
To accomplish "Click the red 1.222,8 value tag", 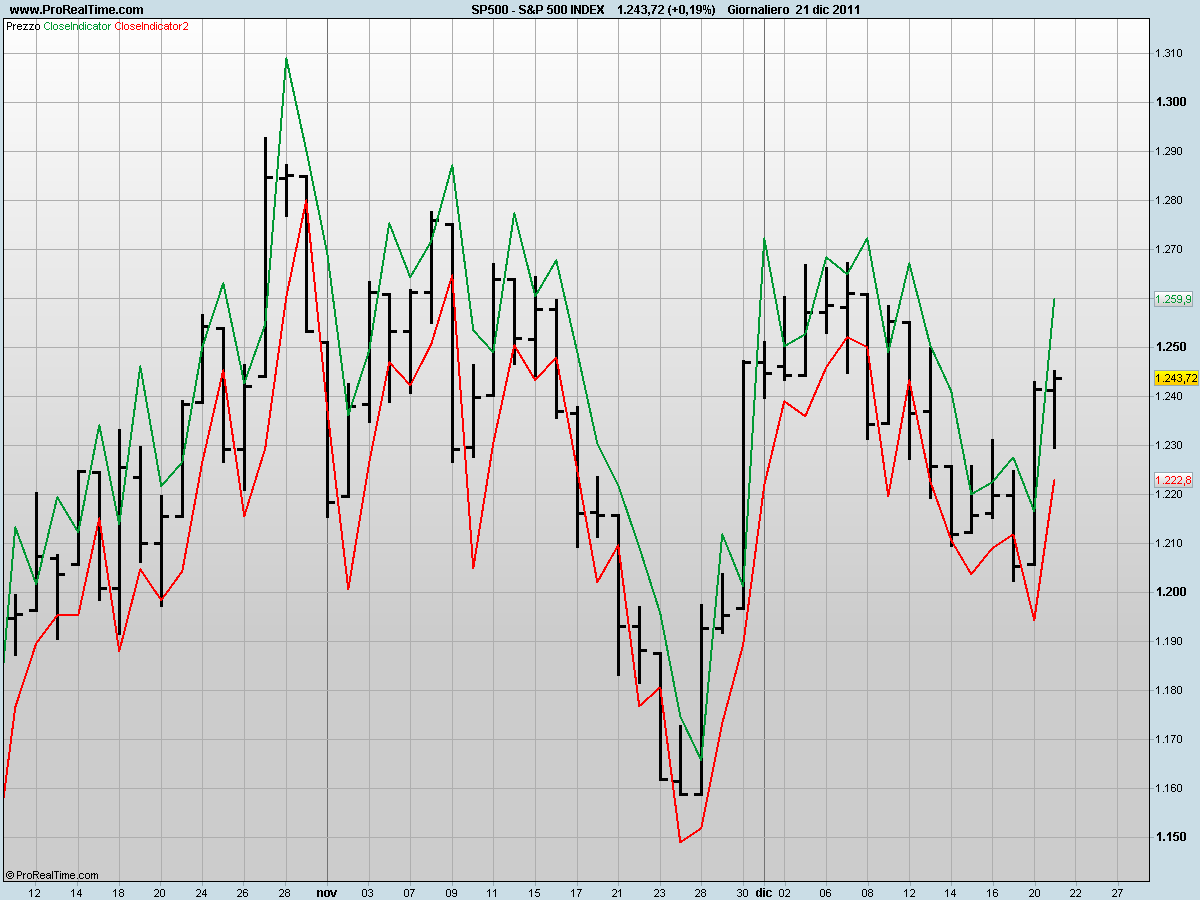I will (x=1173, y=480).
